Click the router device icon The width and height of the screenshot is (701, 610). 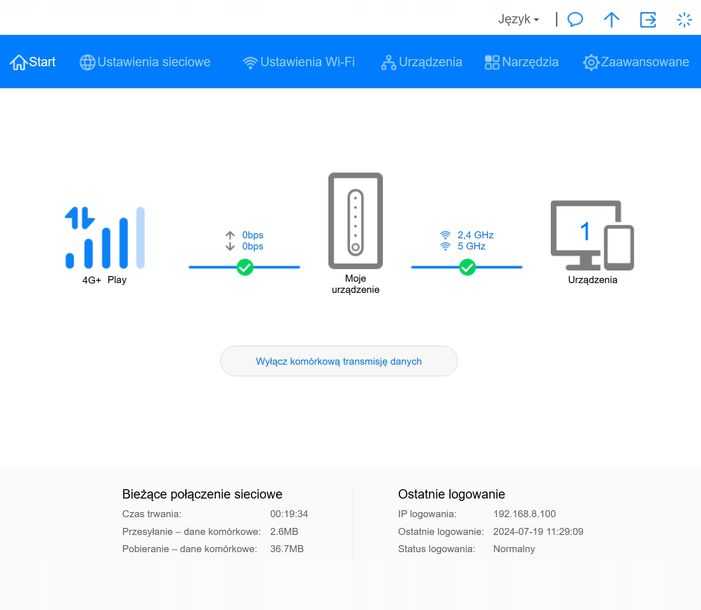tap(355, 220)
